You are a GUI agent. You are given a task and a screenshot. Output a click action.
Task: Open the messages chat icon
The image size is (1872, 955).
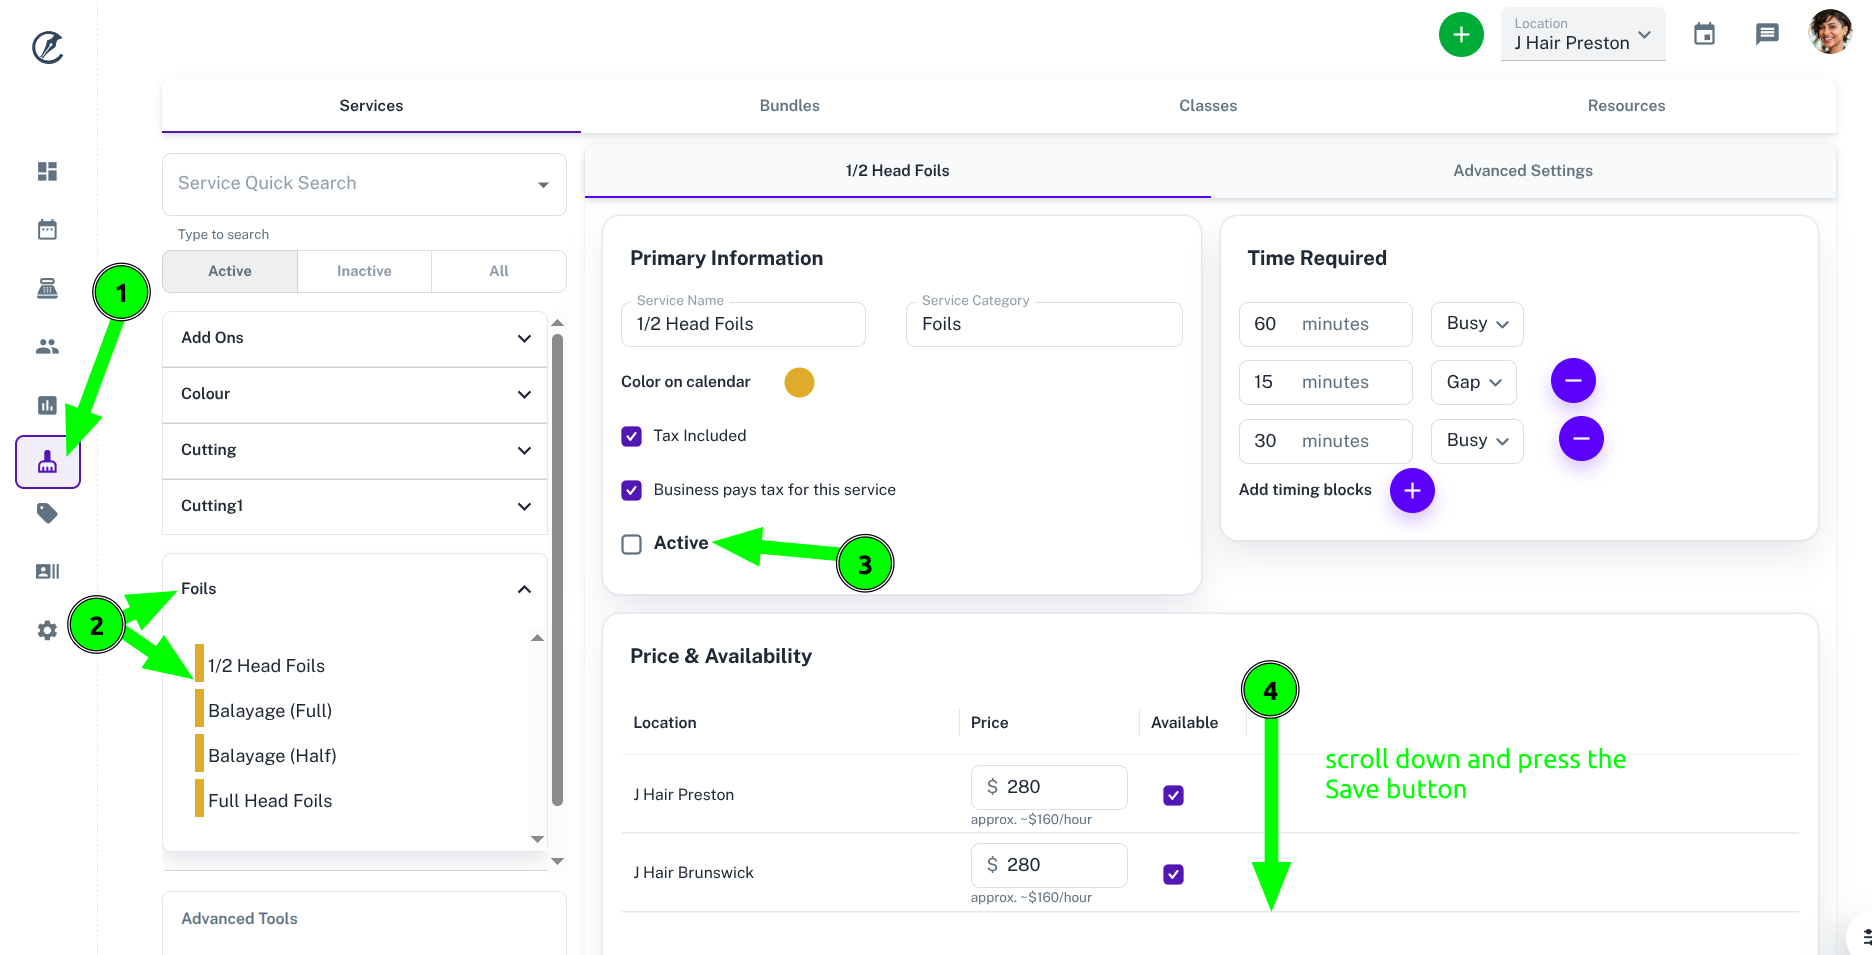tap(1767, 34)
